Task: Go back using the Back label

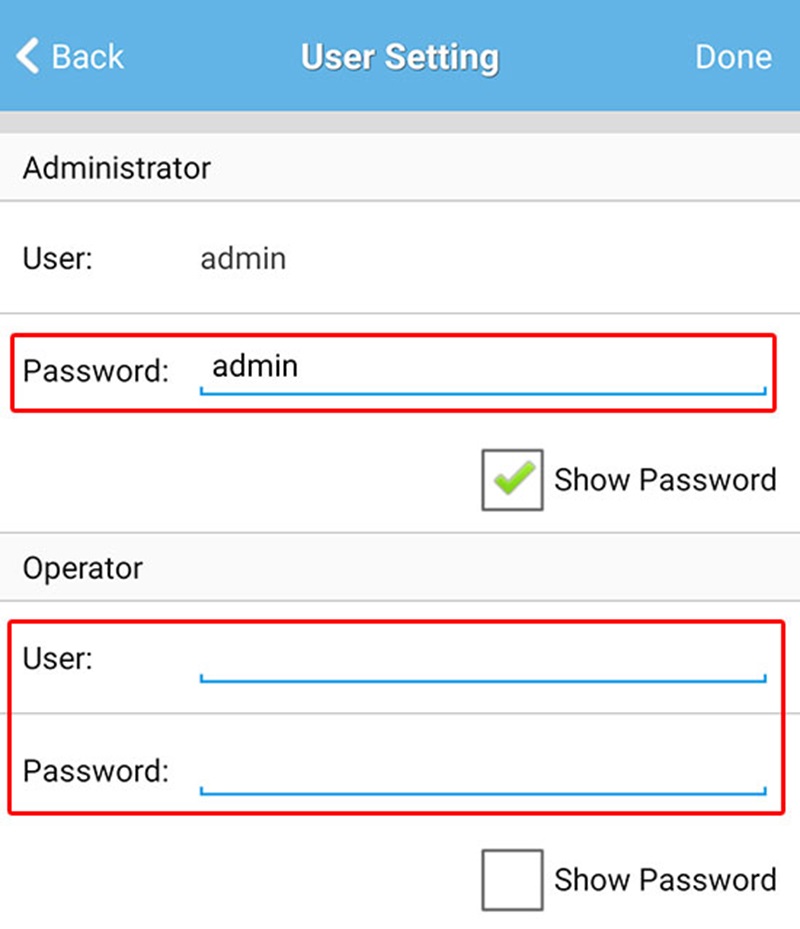Action: [x=88, y=57]
